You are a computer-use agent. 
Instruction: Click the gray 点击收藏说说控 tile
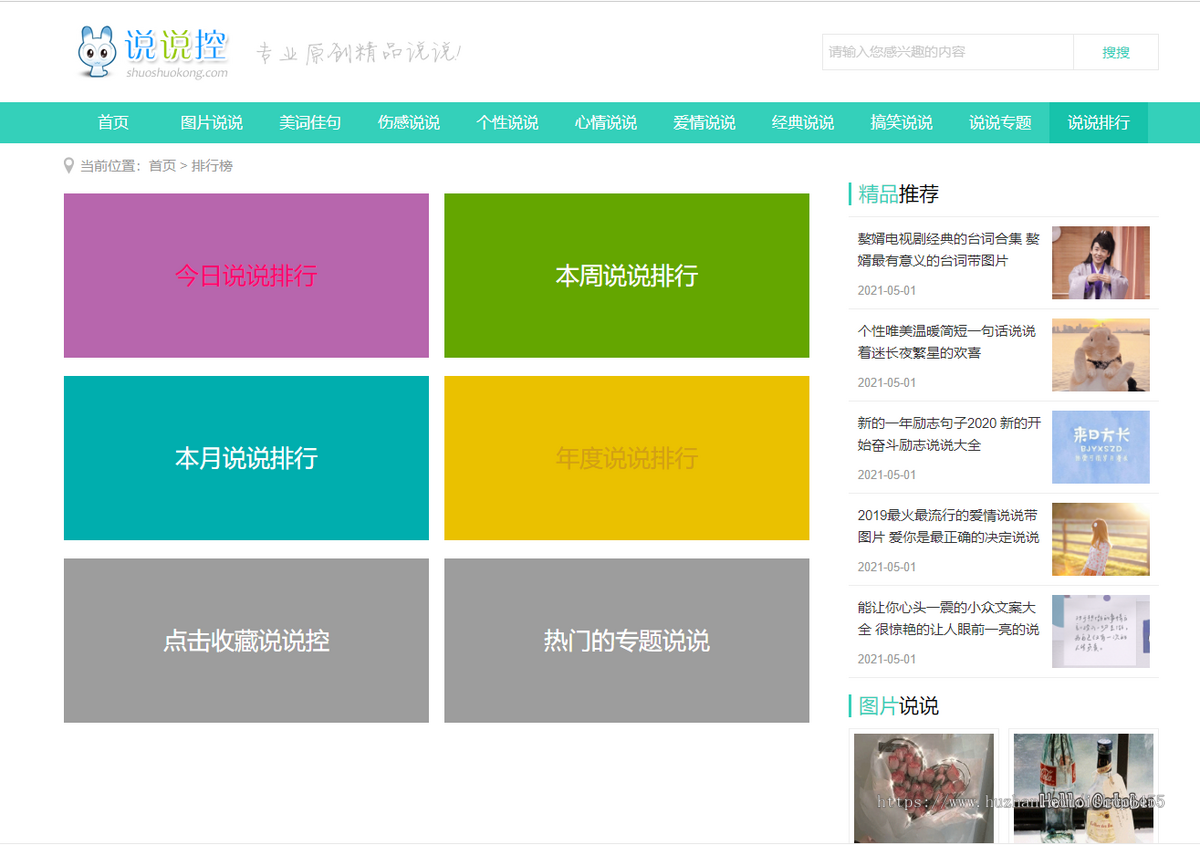[246, 640]
